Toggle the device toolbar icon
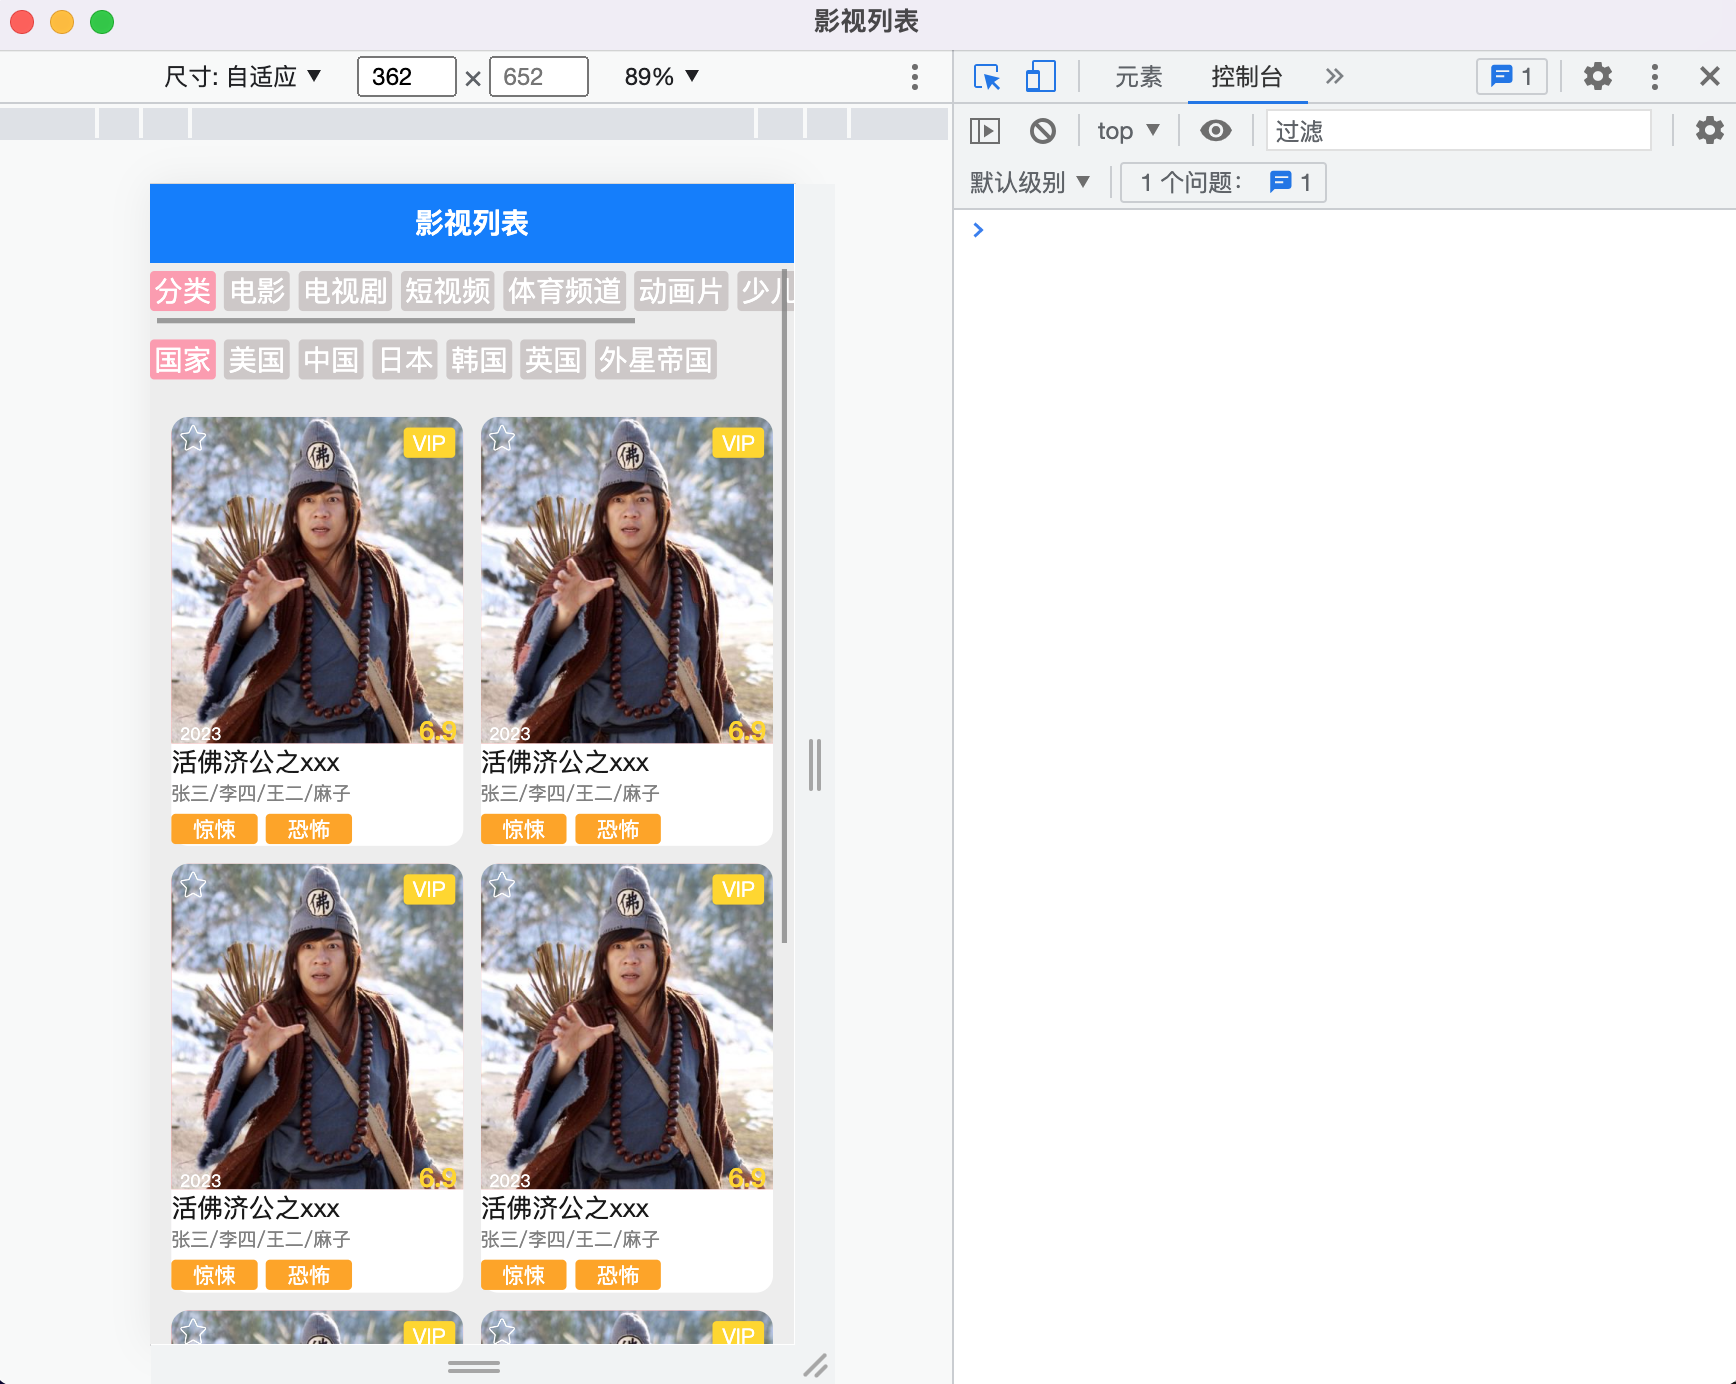1736x1384 pixels. 1040,77
